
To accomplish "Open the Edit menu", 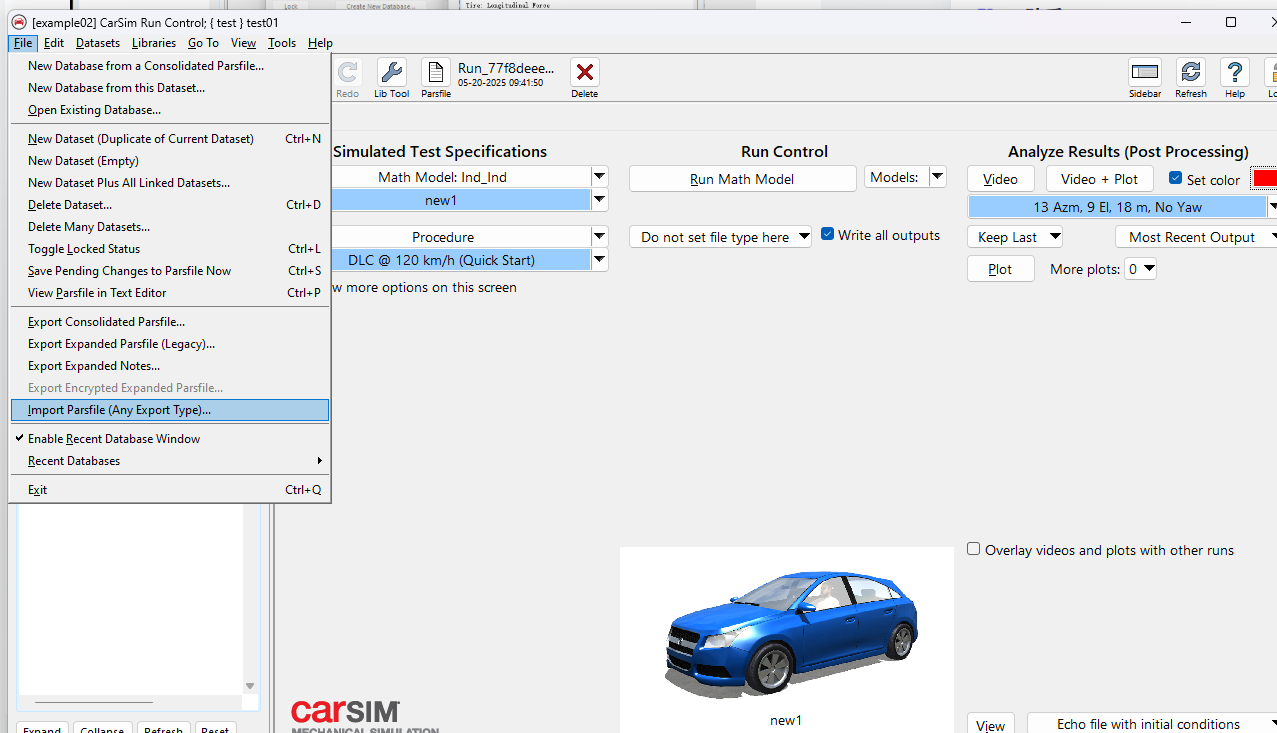I will pos(54,43).
